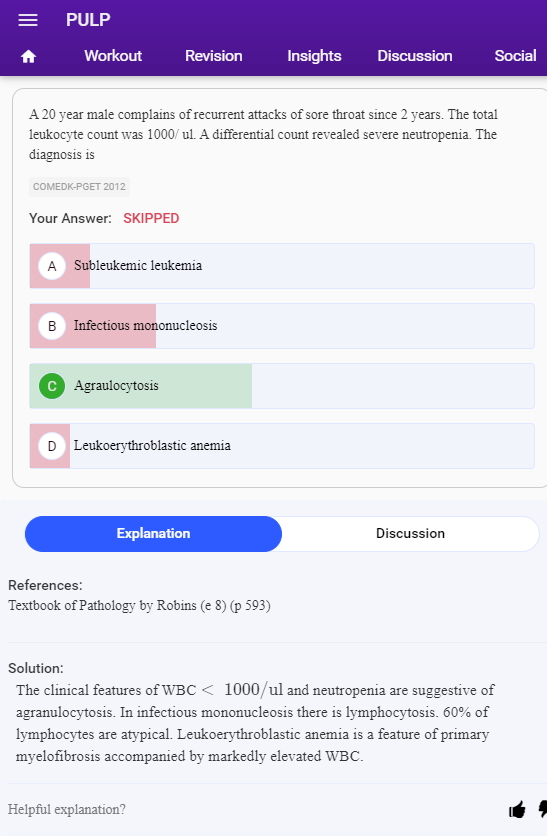This screenshot has height=836, width=547.
Task: Select the green C option circle
Action: tap(52, 386)
